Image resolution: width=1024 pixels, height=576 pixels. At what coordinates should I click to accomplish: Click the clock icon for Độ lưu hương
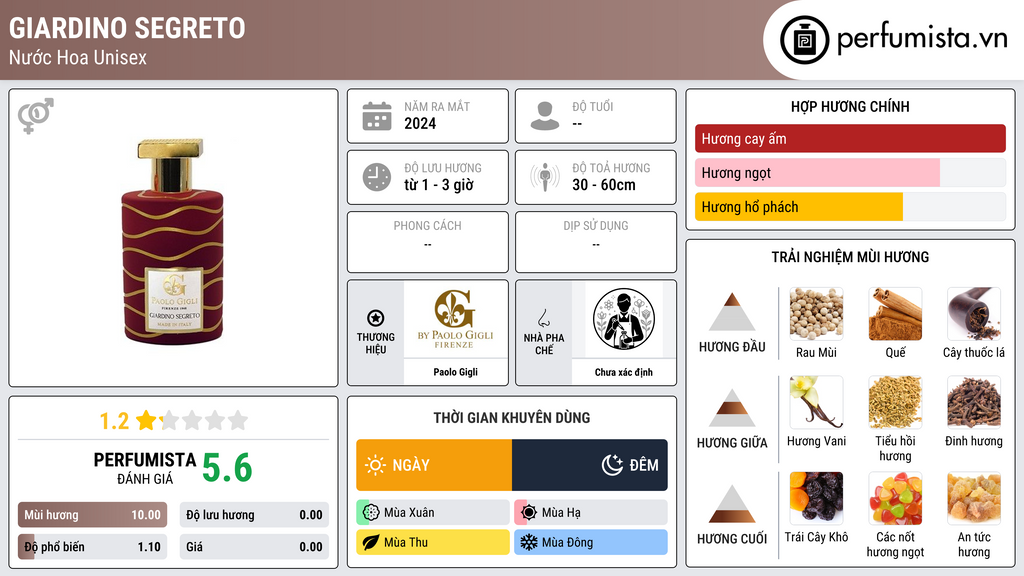click(x=377, y=177)
